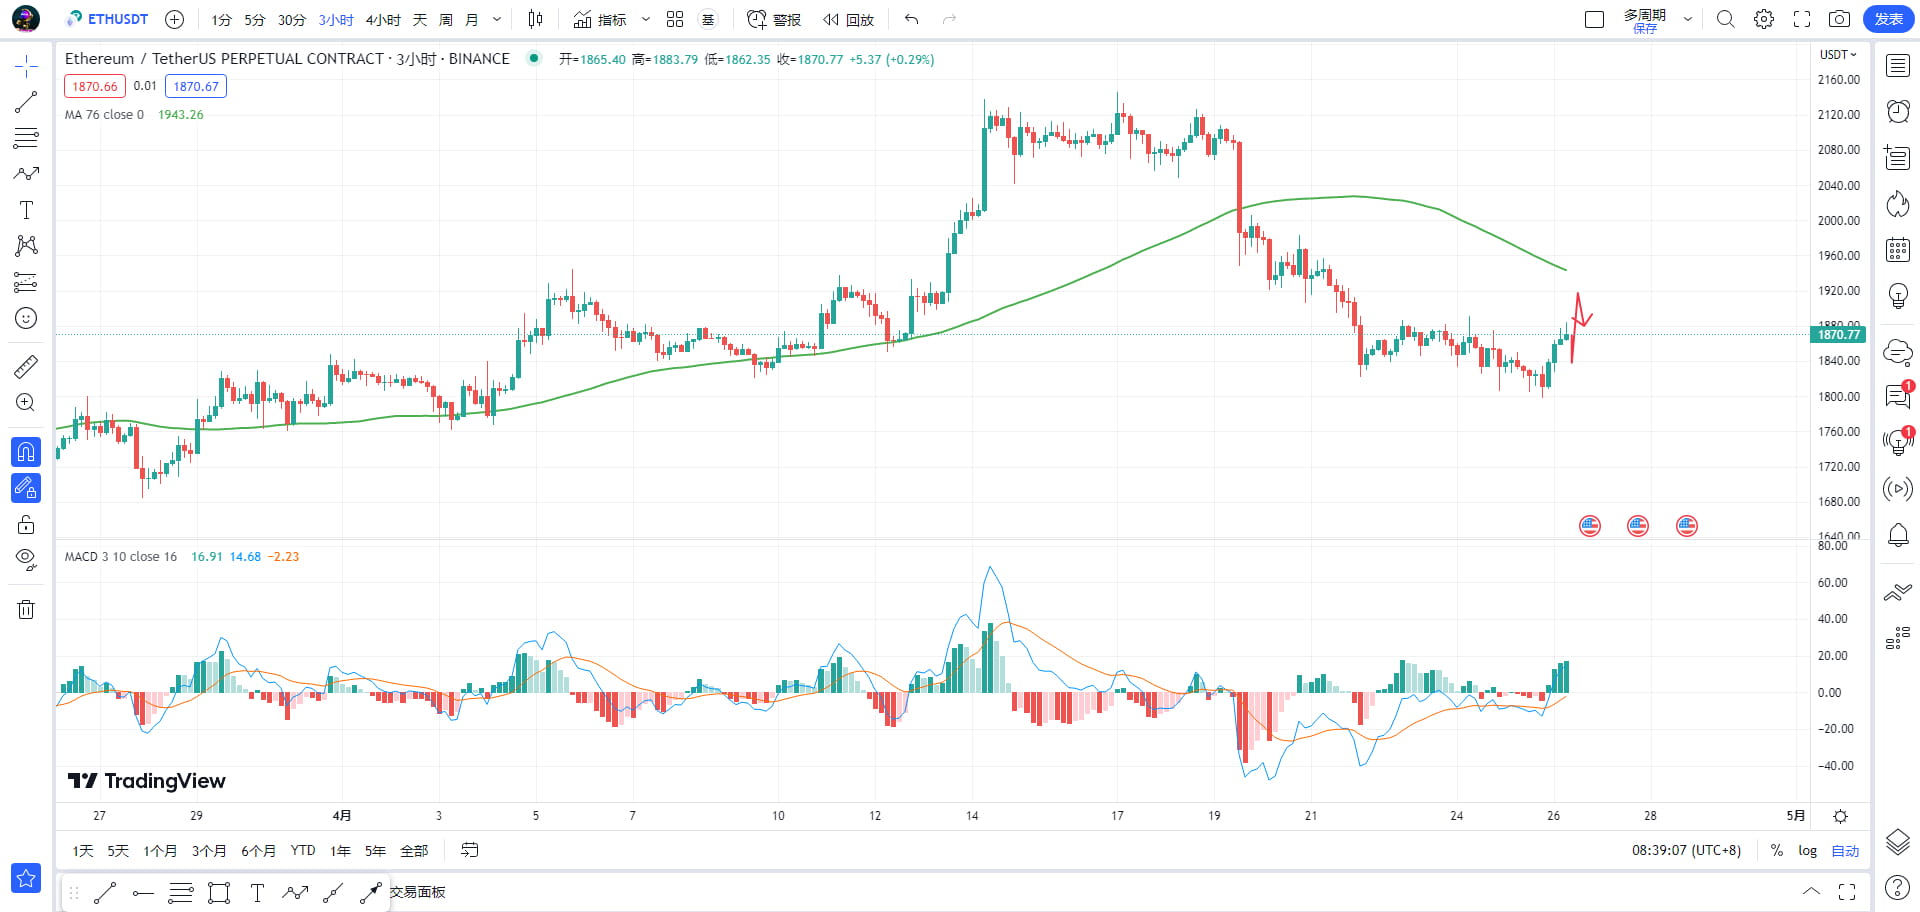The width and height of the screenshot is (1920, 912).
Task: Remove drawings with trash icon
Action: click(x=26, y=609)
